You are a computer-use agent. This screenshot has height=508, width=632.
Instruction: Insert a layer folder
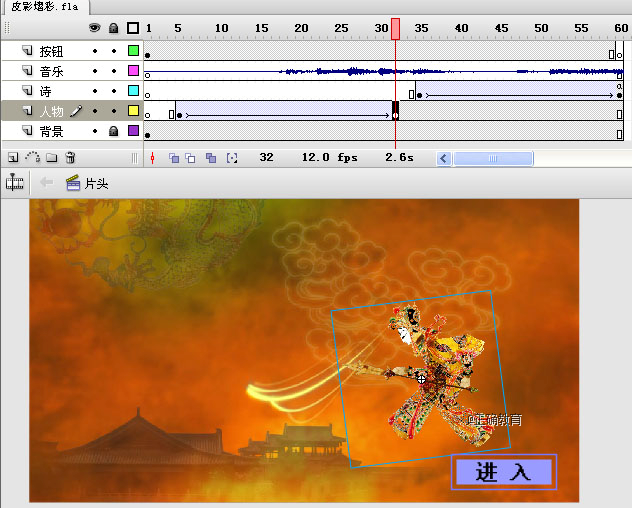(x=52, y=158)
